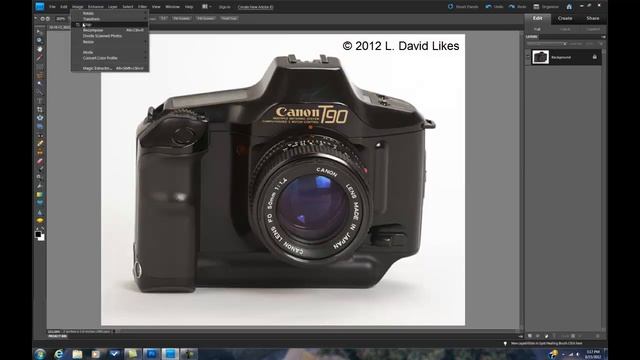Switch to the Share tab
This screenshot has height=360, width=640.
tap(593, 18)
